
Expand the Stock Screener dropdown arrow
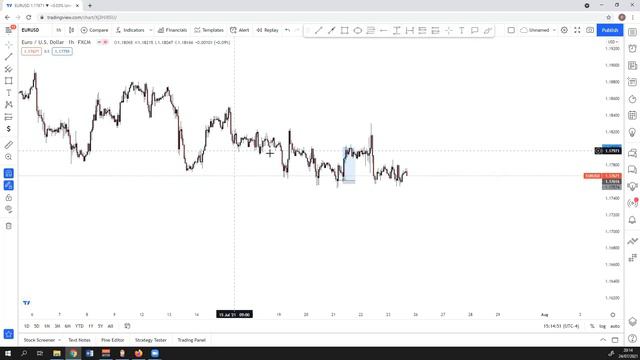60,340
